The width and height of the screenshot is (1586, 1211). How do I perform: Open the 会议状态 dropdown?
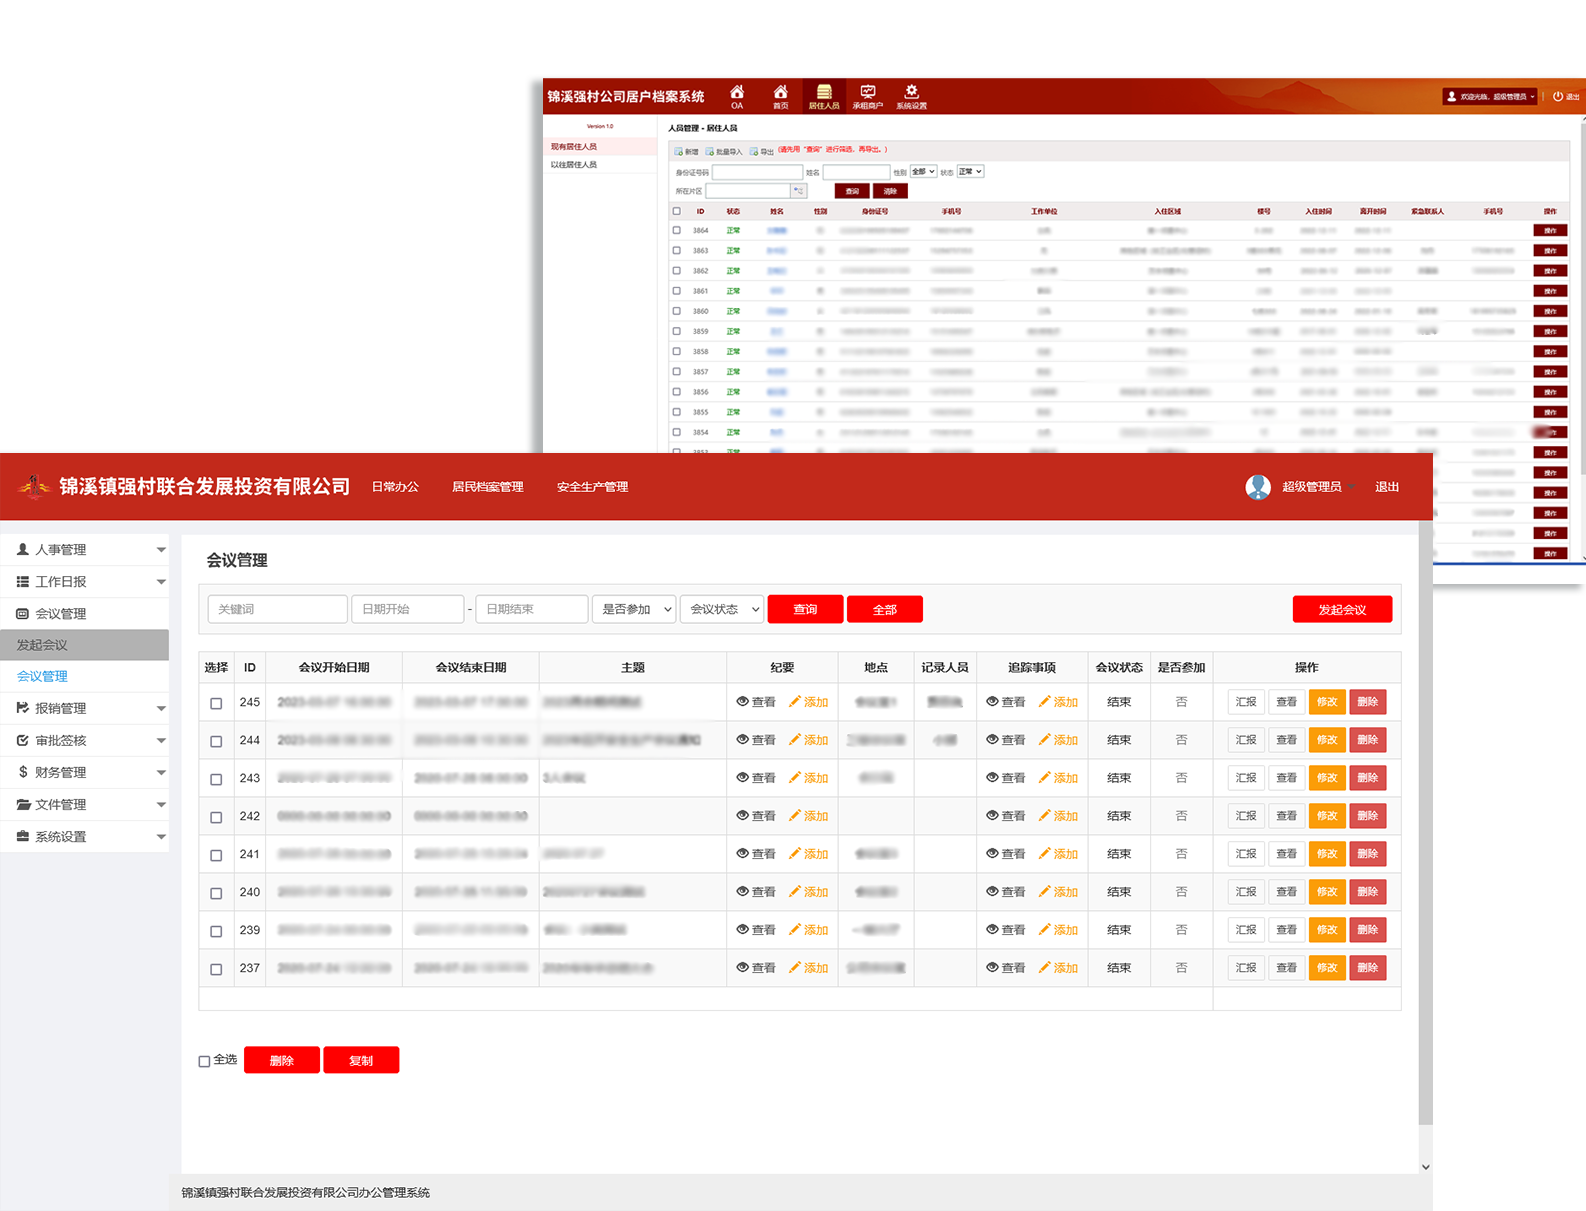[x=722, y=609]
